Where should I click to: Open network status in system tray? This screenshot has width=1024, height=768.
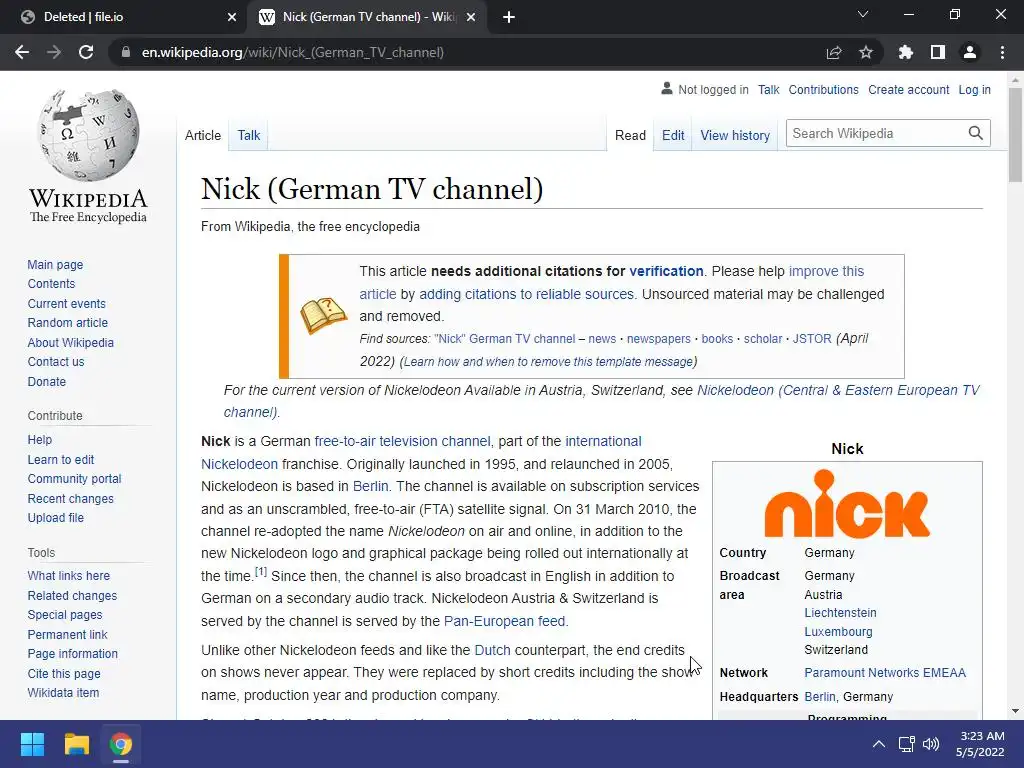pos(906,744)
